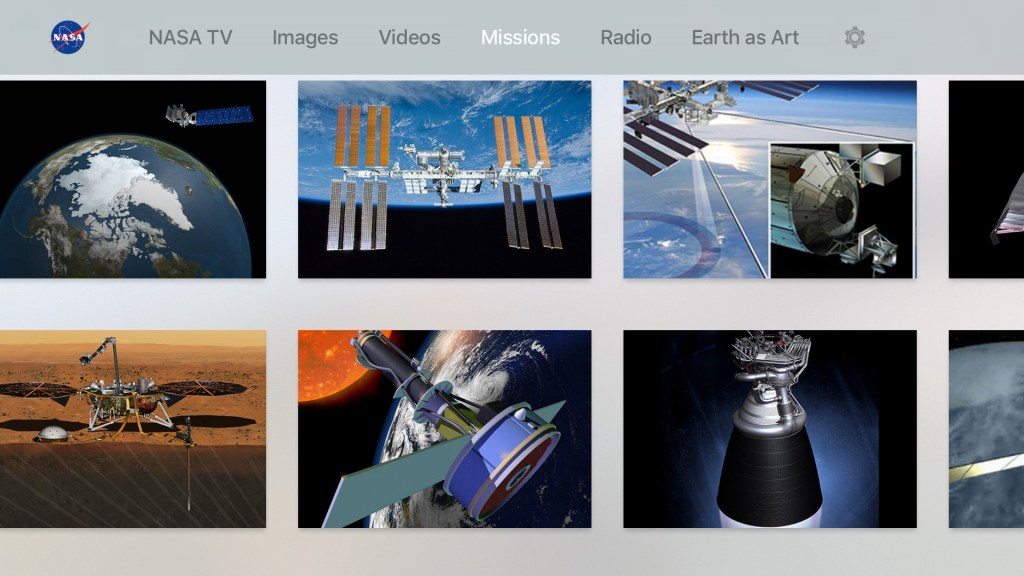Switch to the NASA TV tab

(x=190, y=38)
